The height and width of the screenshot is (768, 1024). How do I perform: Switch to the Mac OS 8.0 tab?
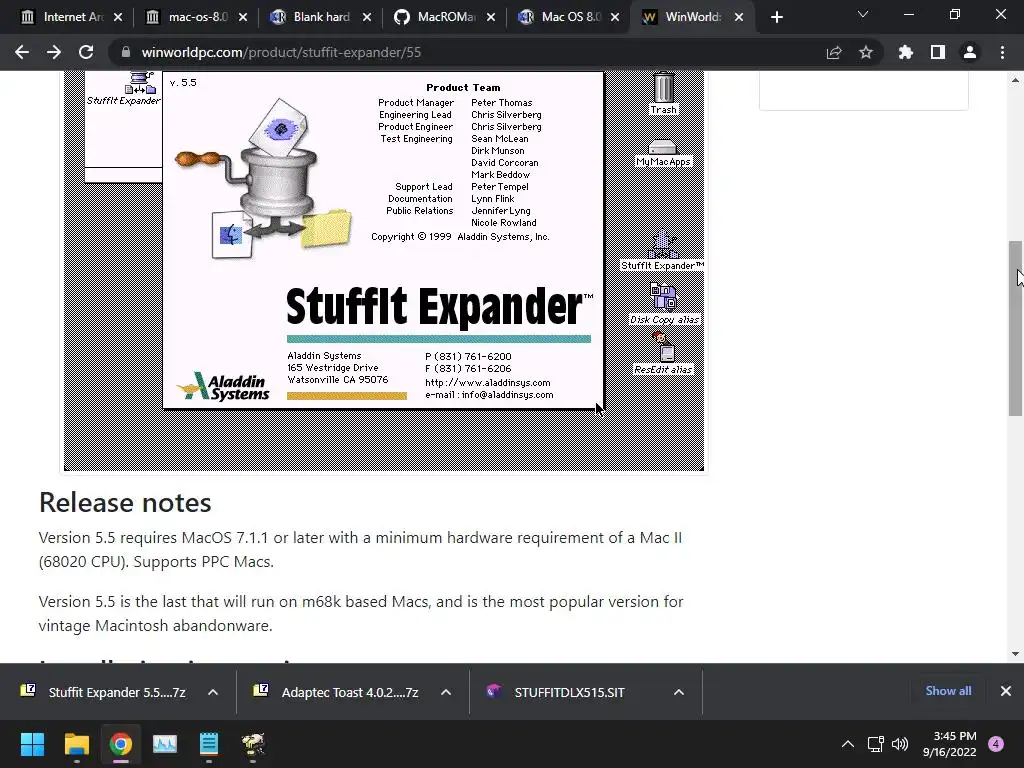(x=560, y=17)
